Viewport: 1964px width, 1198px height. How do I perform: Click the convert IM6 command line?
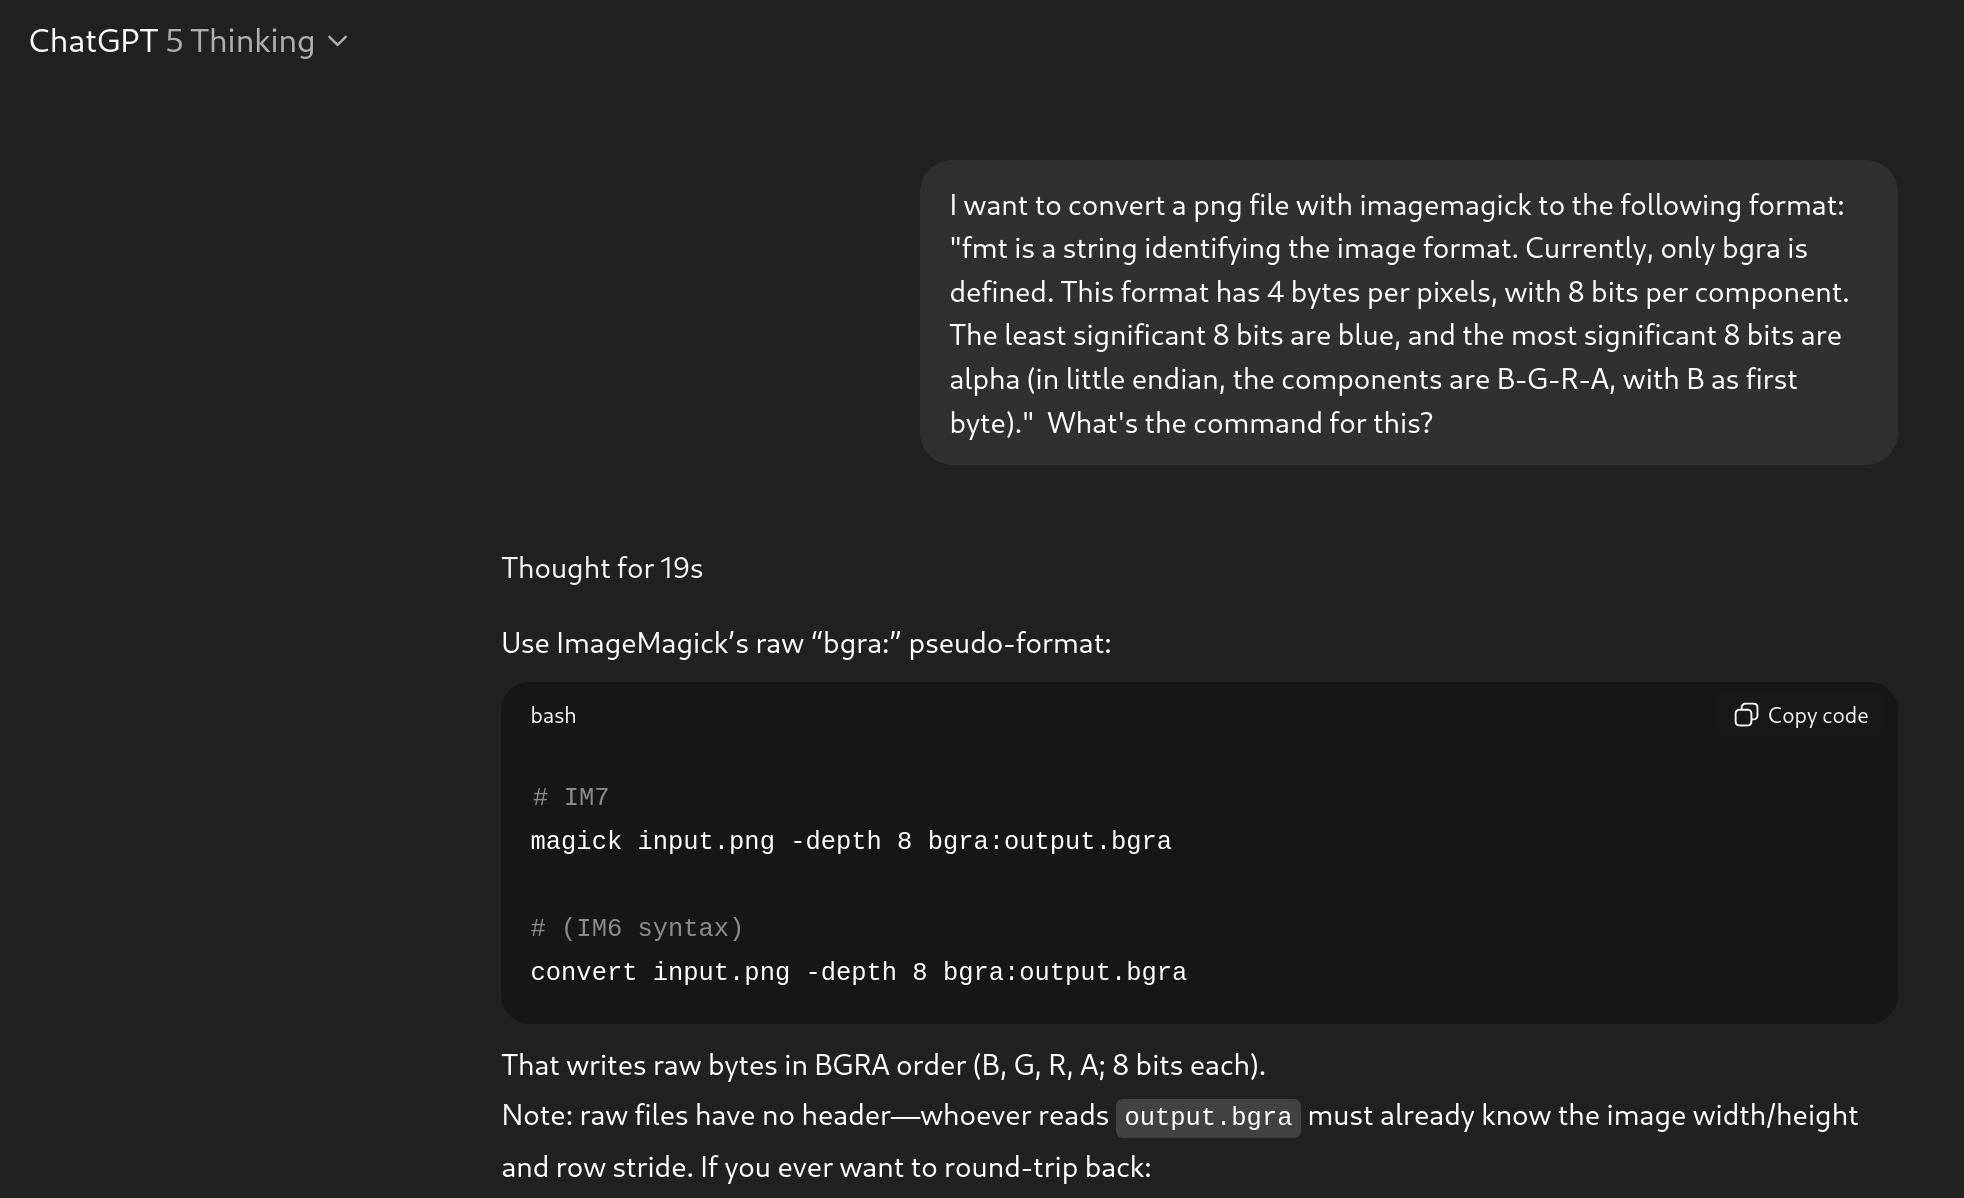[858, 972]
